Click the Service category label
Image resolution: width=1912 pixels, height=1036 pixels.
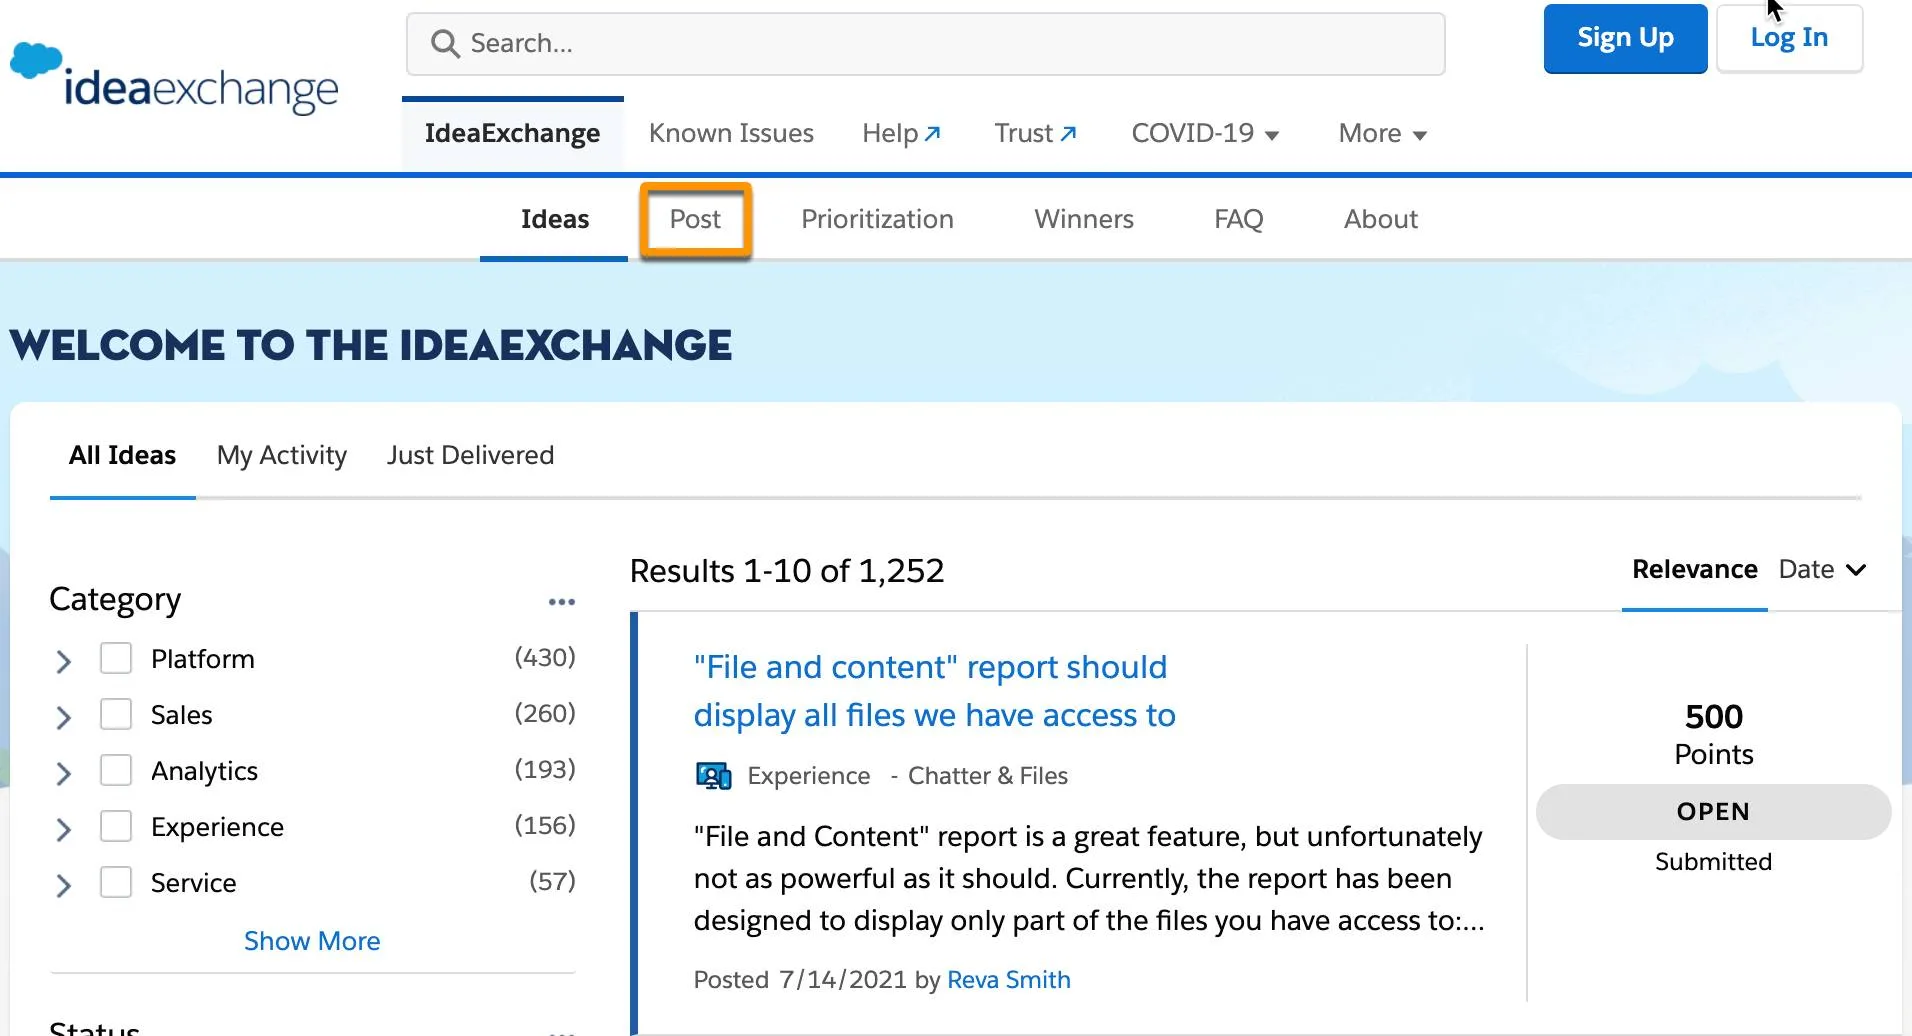click(193, 883)
